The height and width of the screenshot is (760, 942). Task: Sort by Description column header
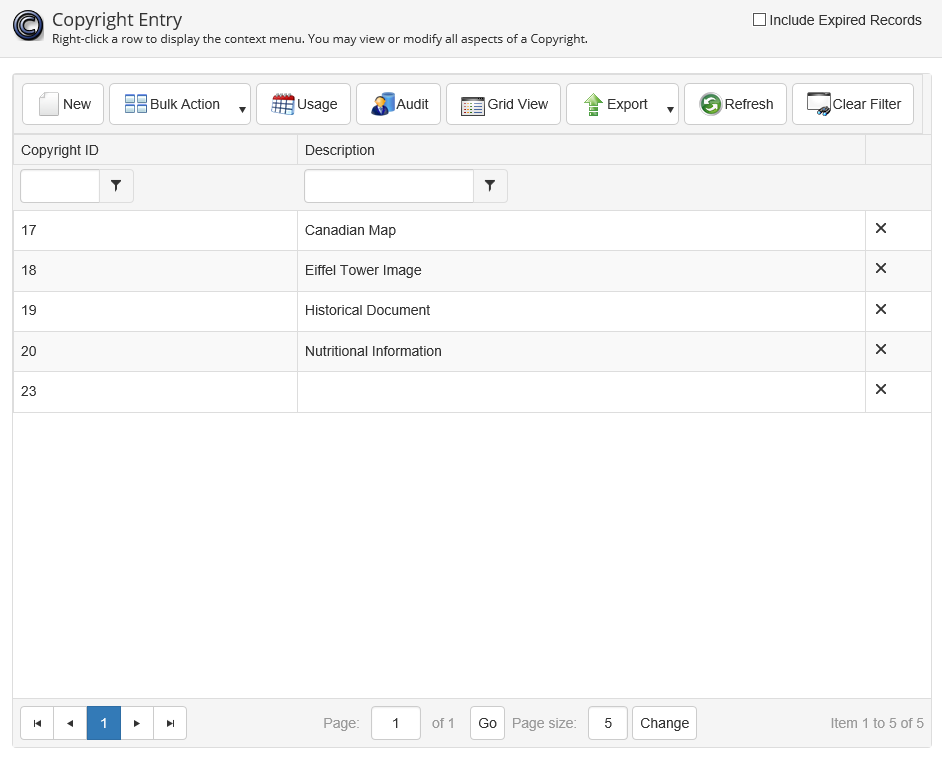coord(340,150)
